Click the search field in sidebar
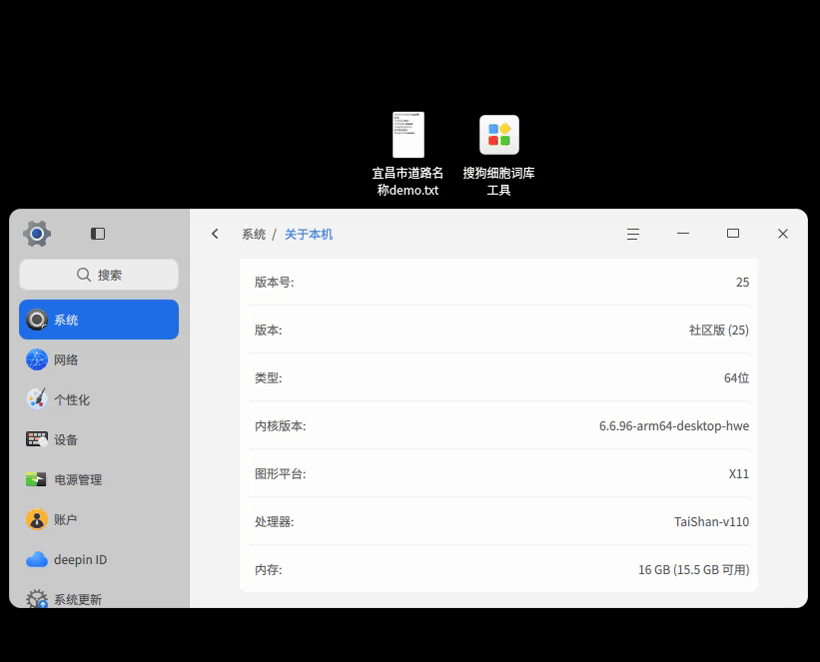The width and height of the screenshot is (820, 662). (x=99, y=275)
